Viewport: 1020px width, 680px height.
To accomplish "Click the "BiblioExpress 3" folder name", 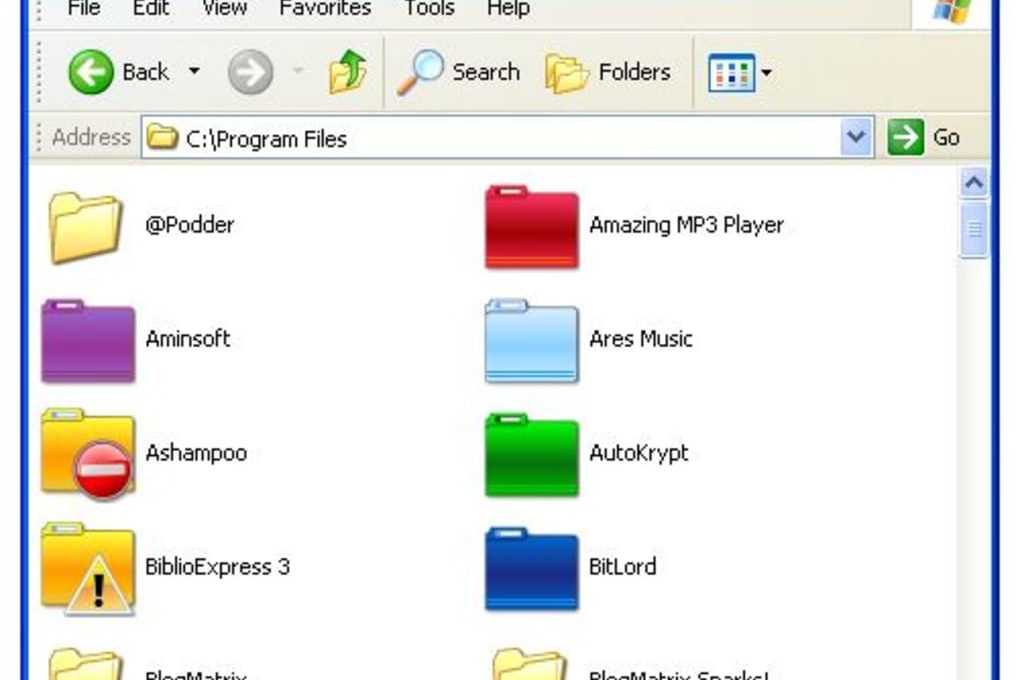I will (217, 567).
